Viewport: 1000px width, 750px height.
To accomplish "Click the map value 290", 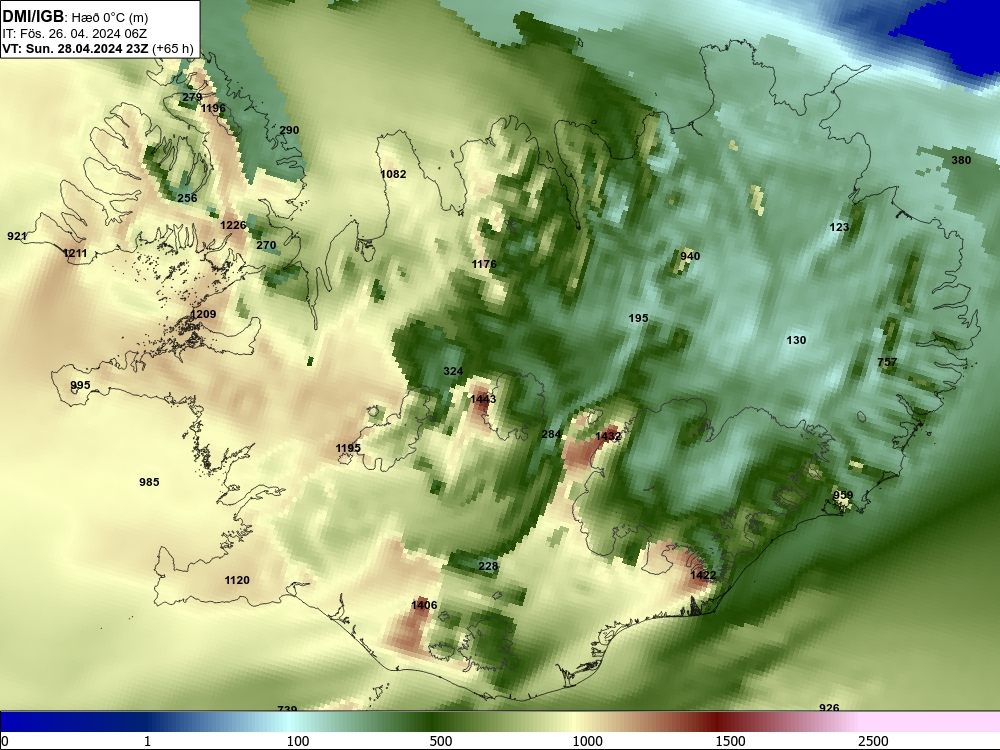I will pyautogui.click(x=289, y=130).
